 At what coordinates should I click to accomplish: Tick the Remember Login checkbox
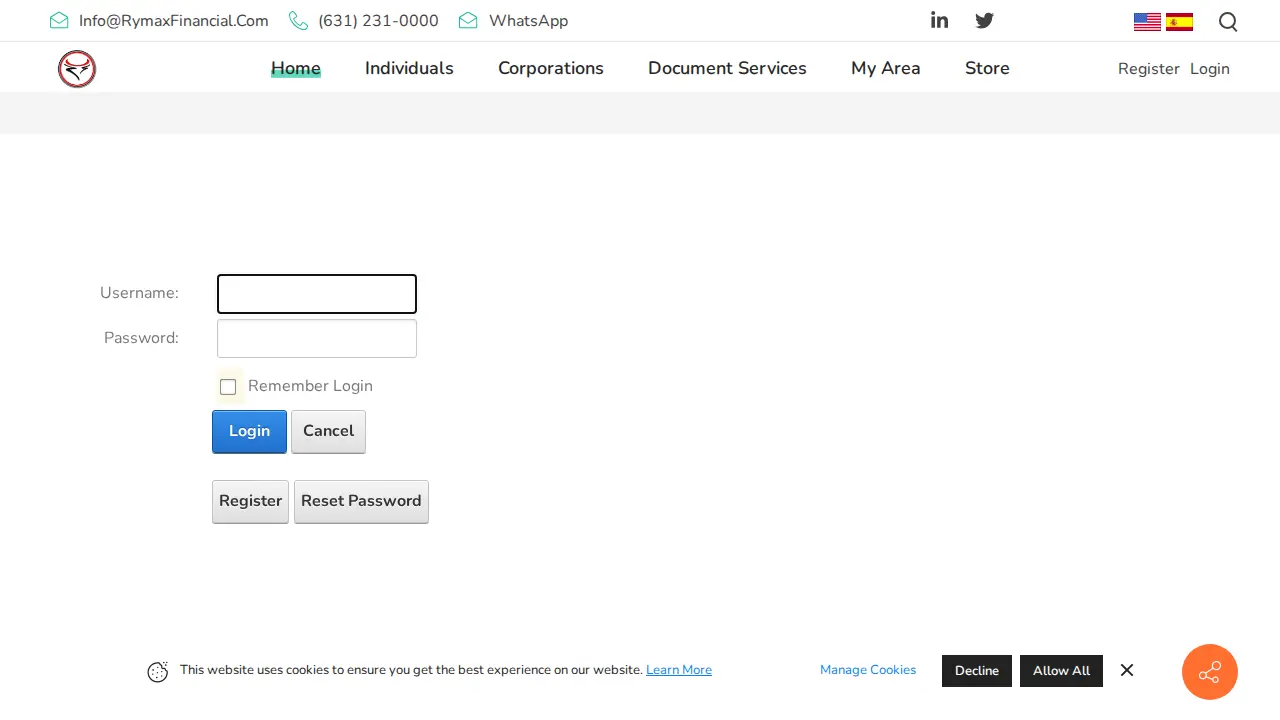[228, 387]
